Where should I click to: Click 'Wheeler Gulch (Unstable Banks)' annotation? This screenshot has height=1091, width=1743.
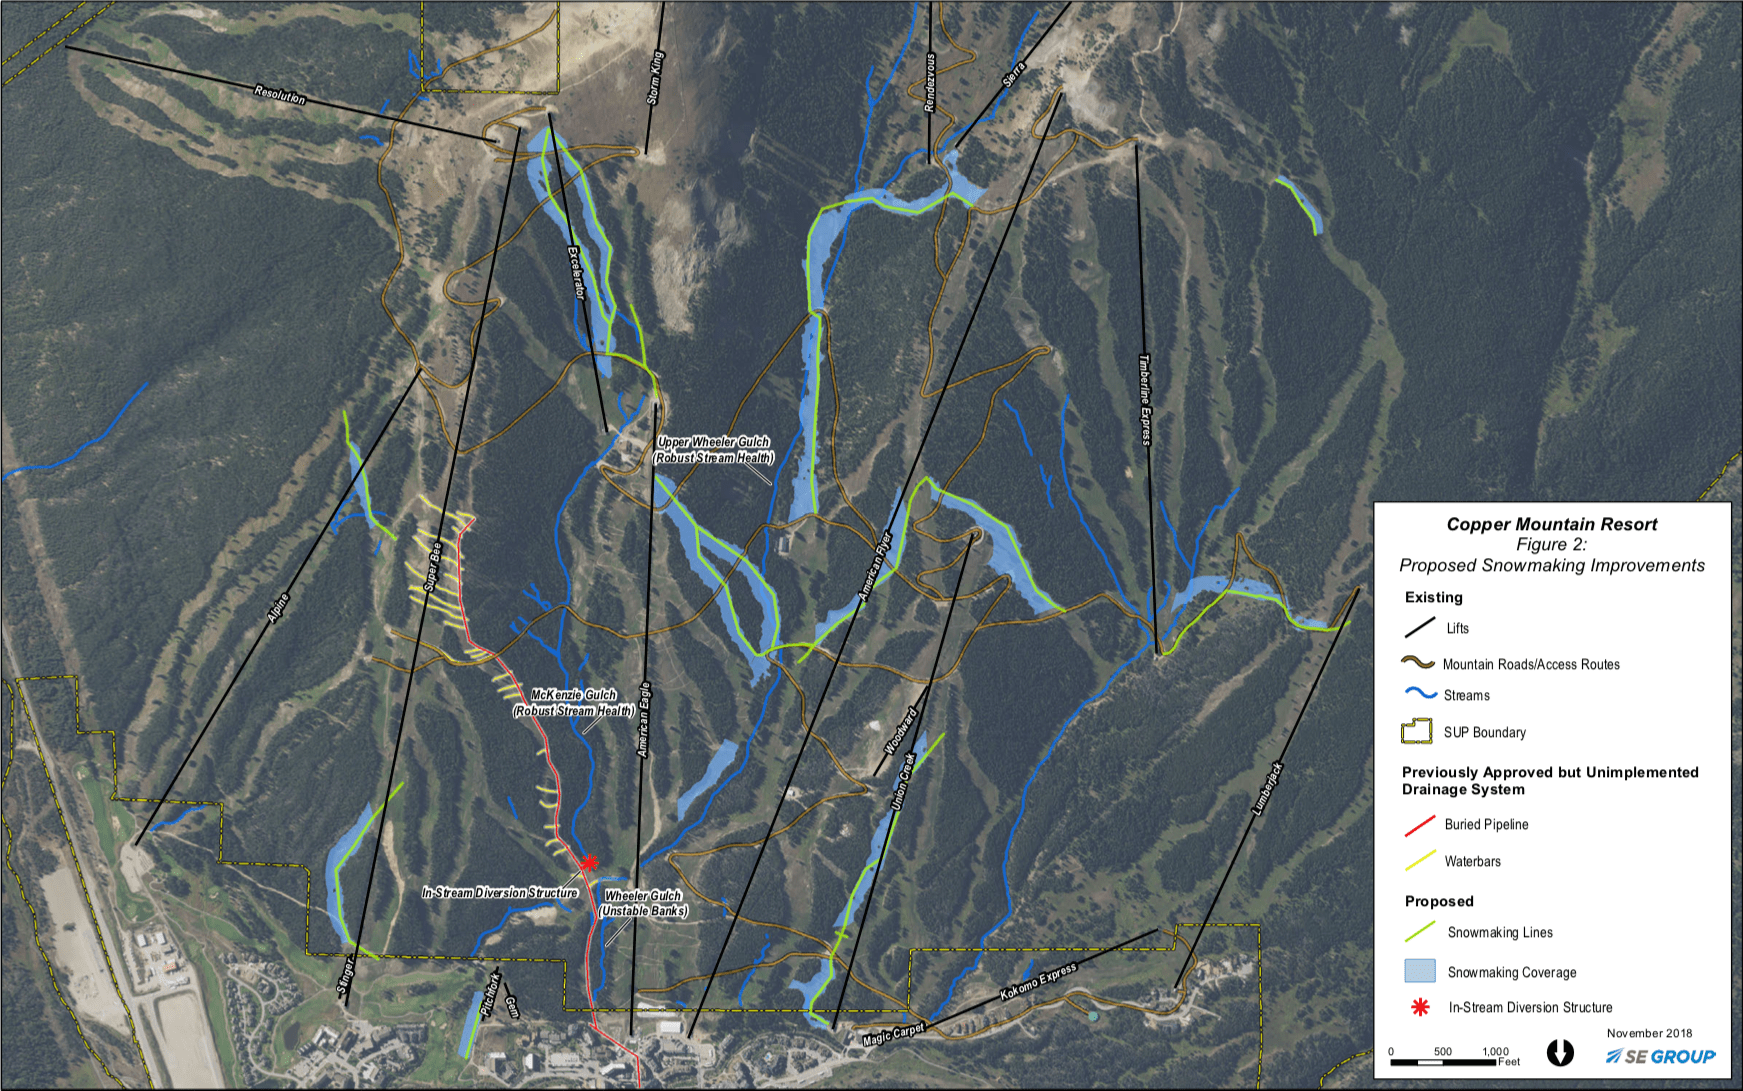(644, 903)
